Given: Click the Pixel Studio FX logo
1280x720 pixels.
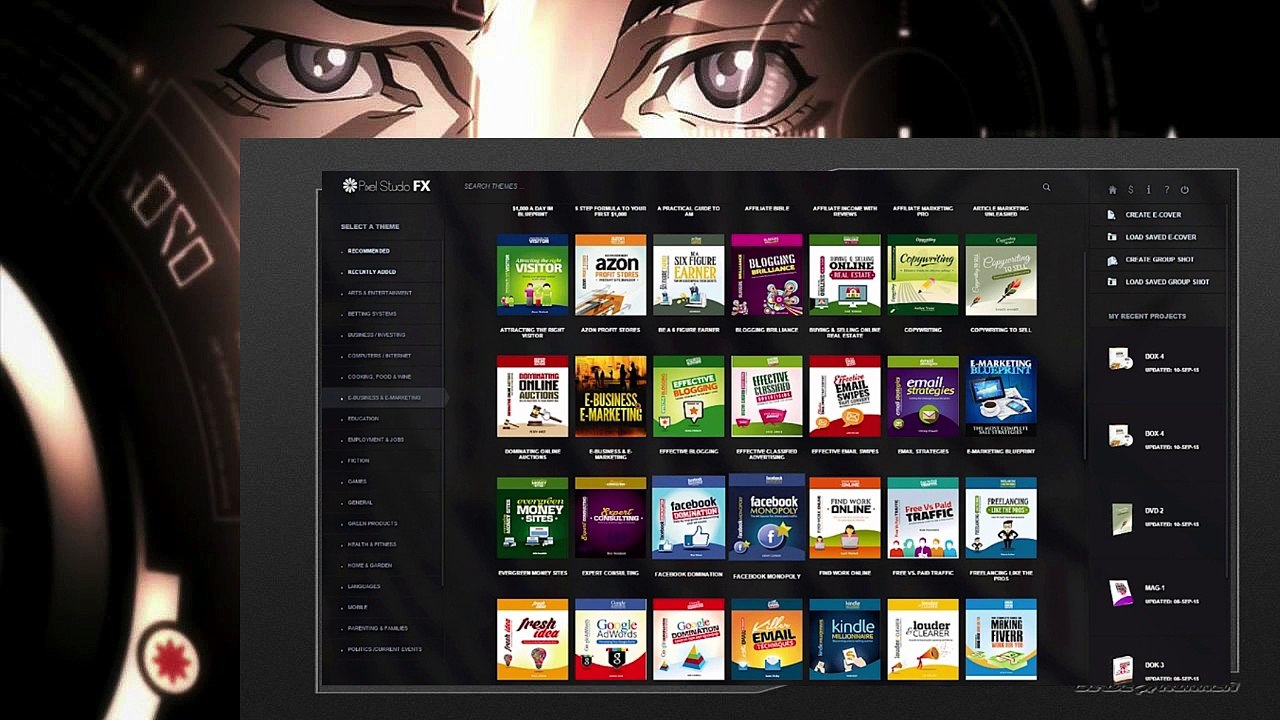Looking at the screenshot, I should 386,185.
